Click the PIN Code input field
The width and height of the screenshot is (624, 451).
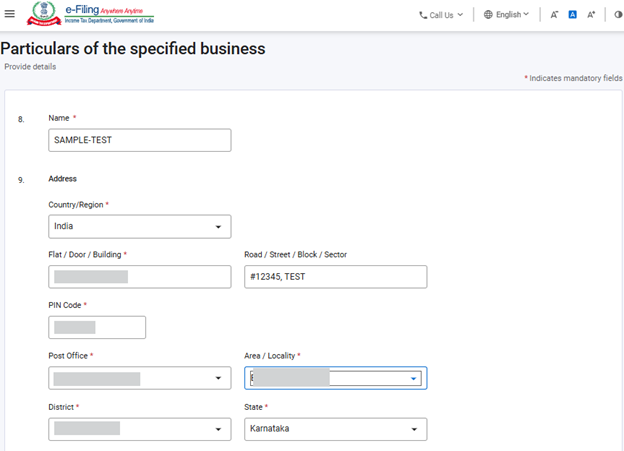(97, 327)
